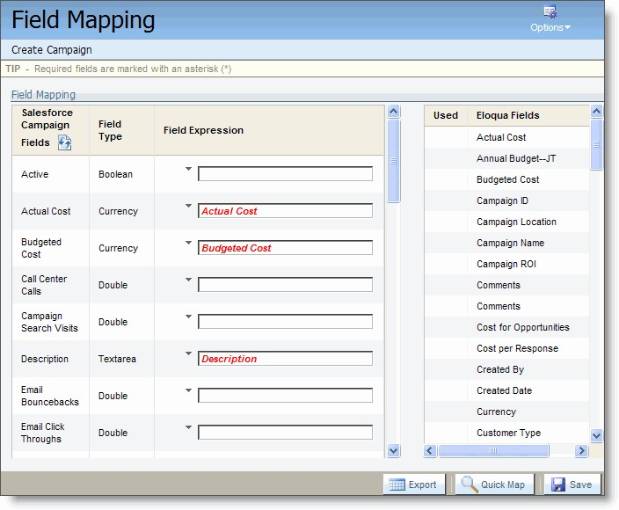Select Annual Budget--JT in Eloqua Fields
This screenshot has height=510, width=619.
(x=516, y=158)
